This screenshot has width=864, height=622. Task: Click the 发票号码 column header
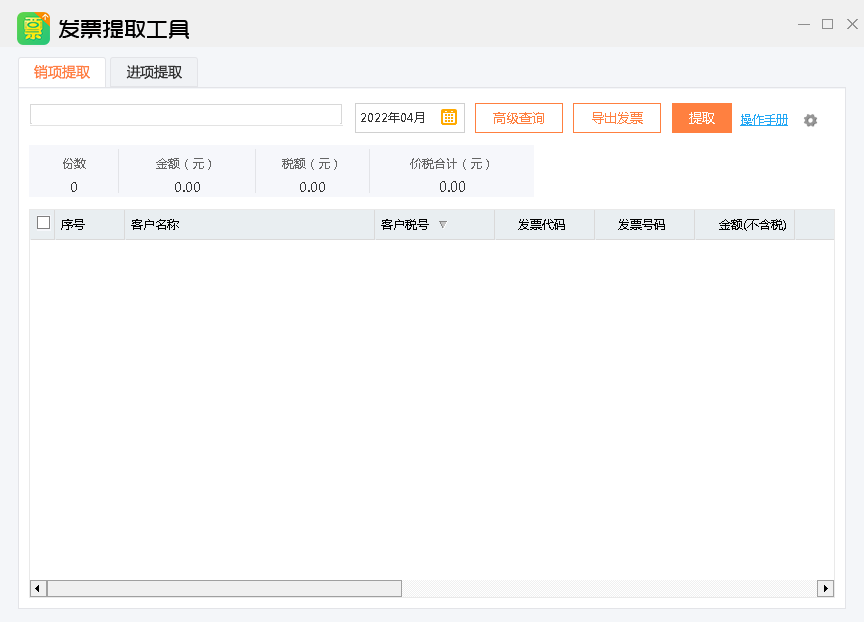(644, 225)
